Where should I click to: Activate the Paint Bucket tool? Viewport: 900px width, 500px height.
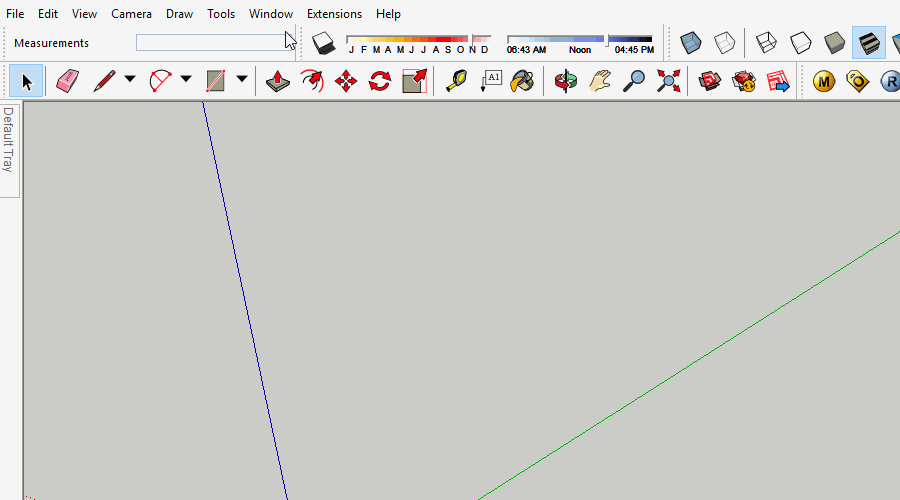522,81
